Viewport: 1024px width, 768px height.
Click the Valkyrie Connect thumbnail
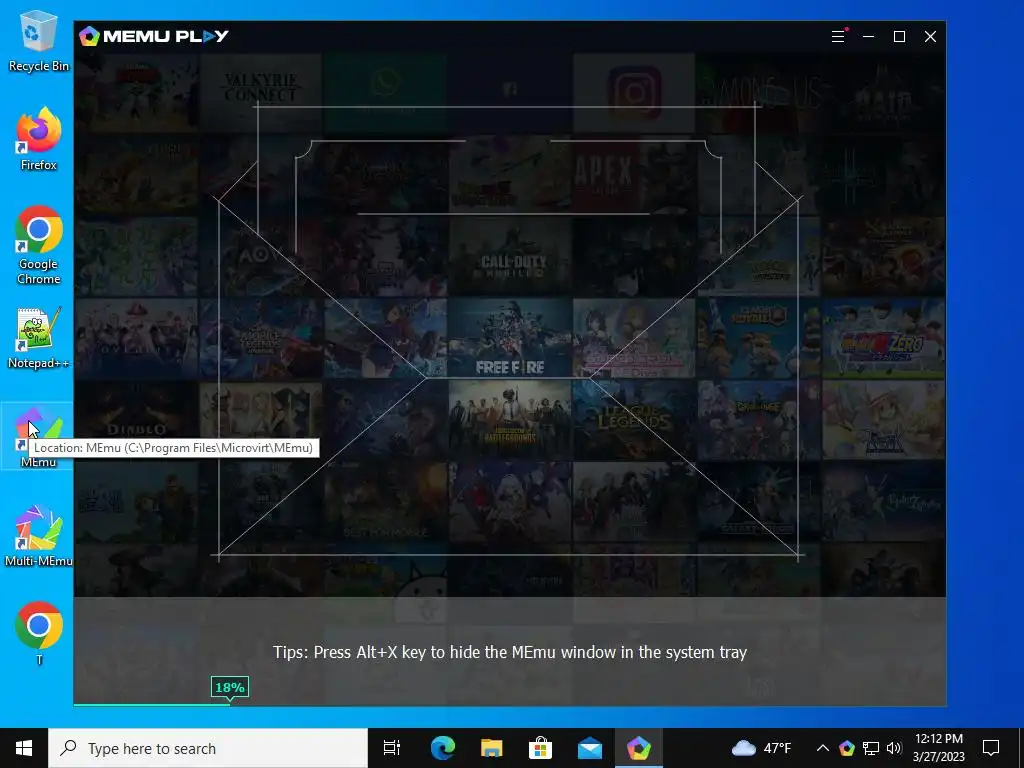tap(261, 93)
